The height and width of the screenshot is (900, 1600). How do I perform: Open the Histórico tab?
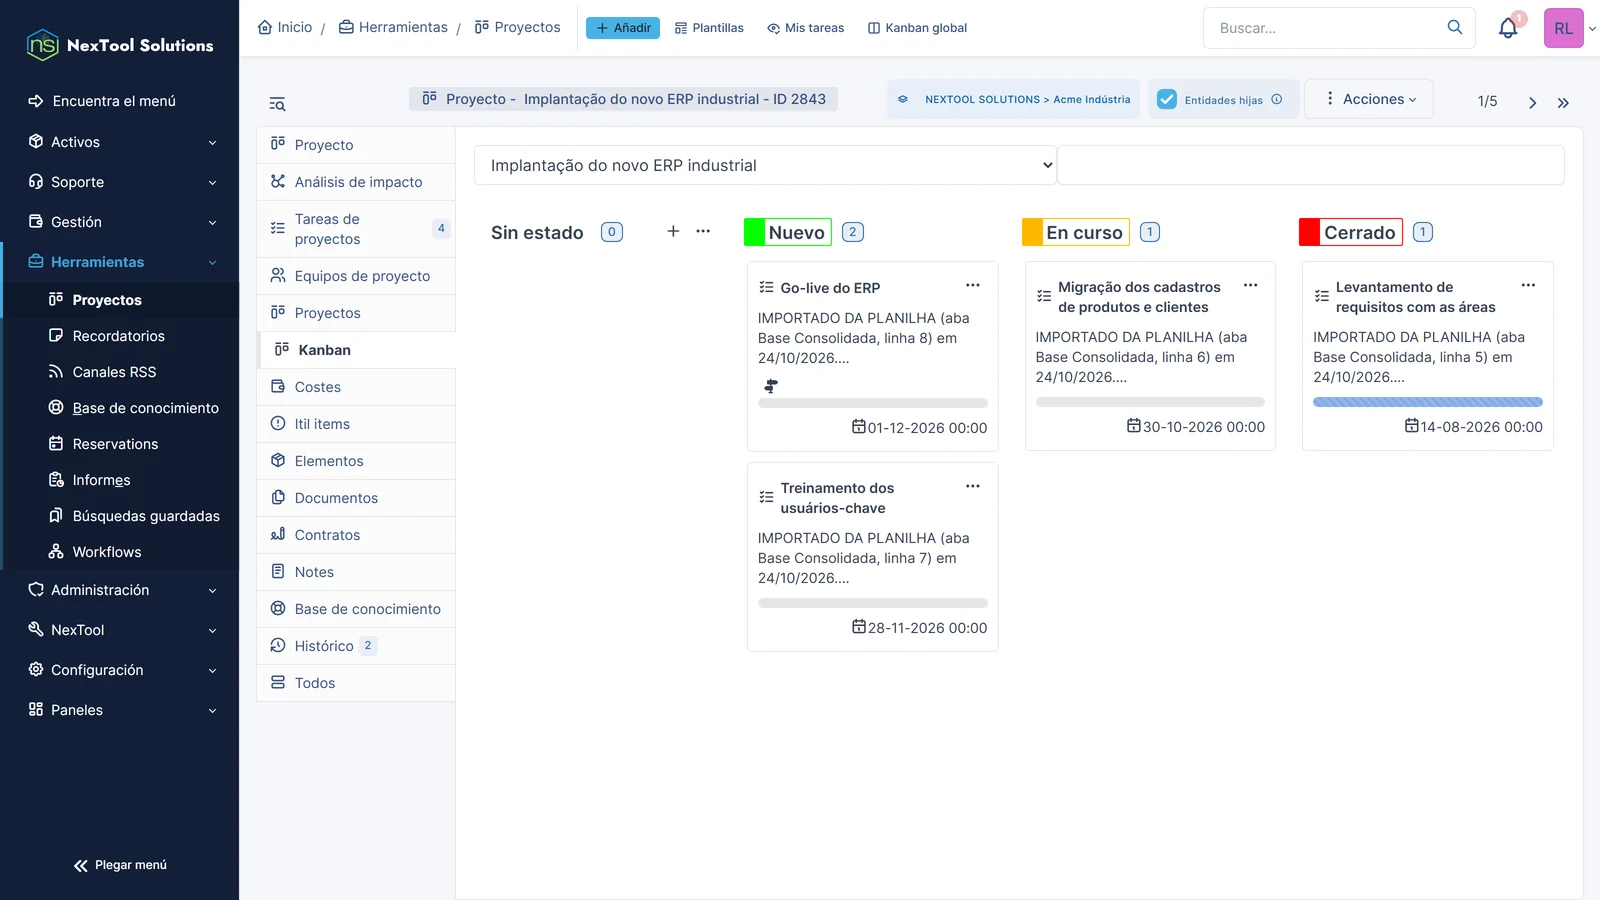point(356,646)
